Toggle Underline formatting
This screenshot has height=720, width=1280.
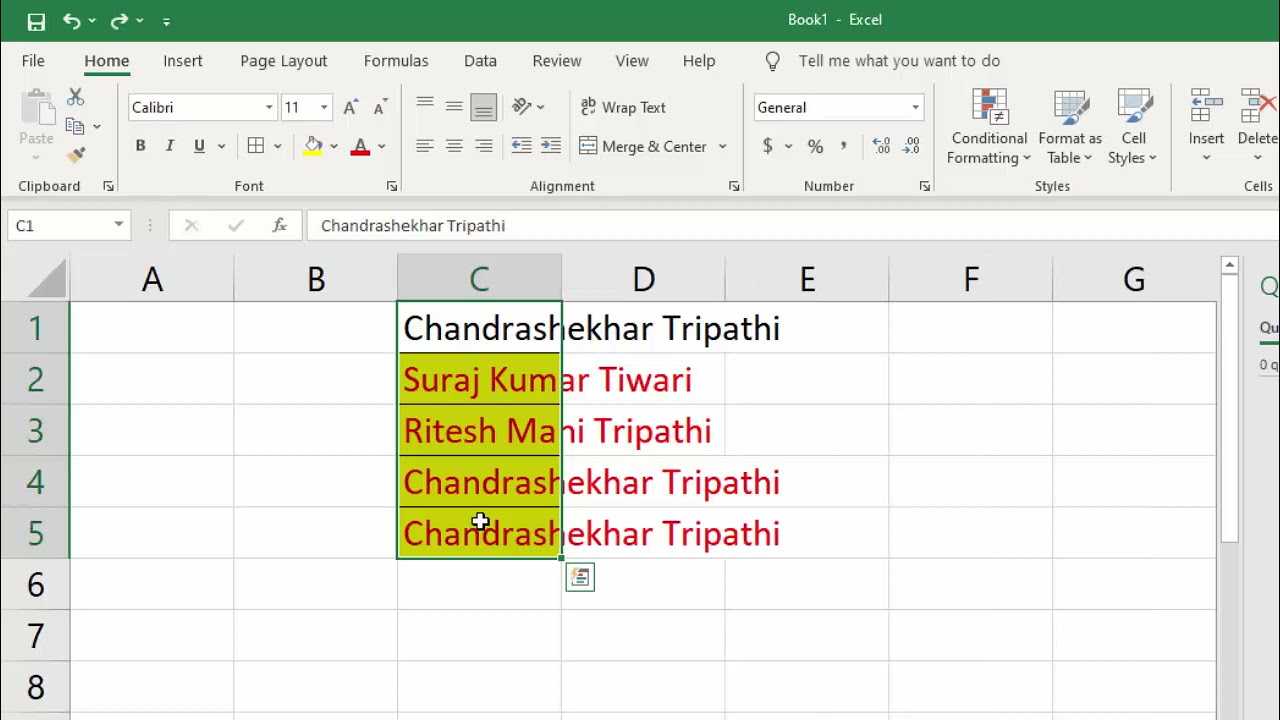tap(199, 146)
